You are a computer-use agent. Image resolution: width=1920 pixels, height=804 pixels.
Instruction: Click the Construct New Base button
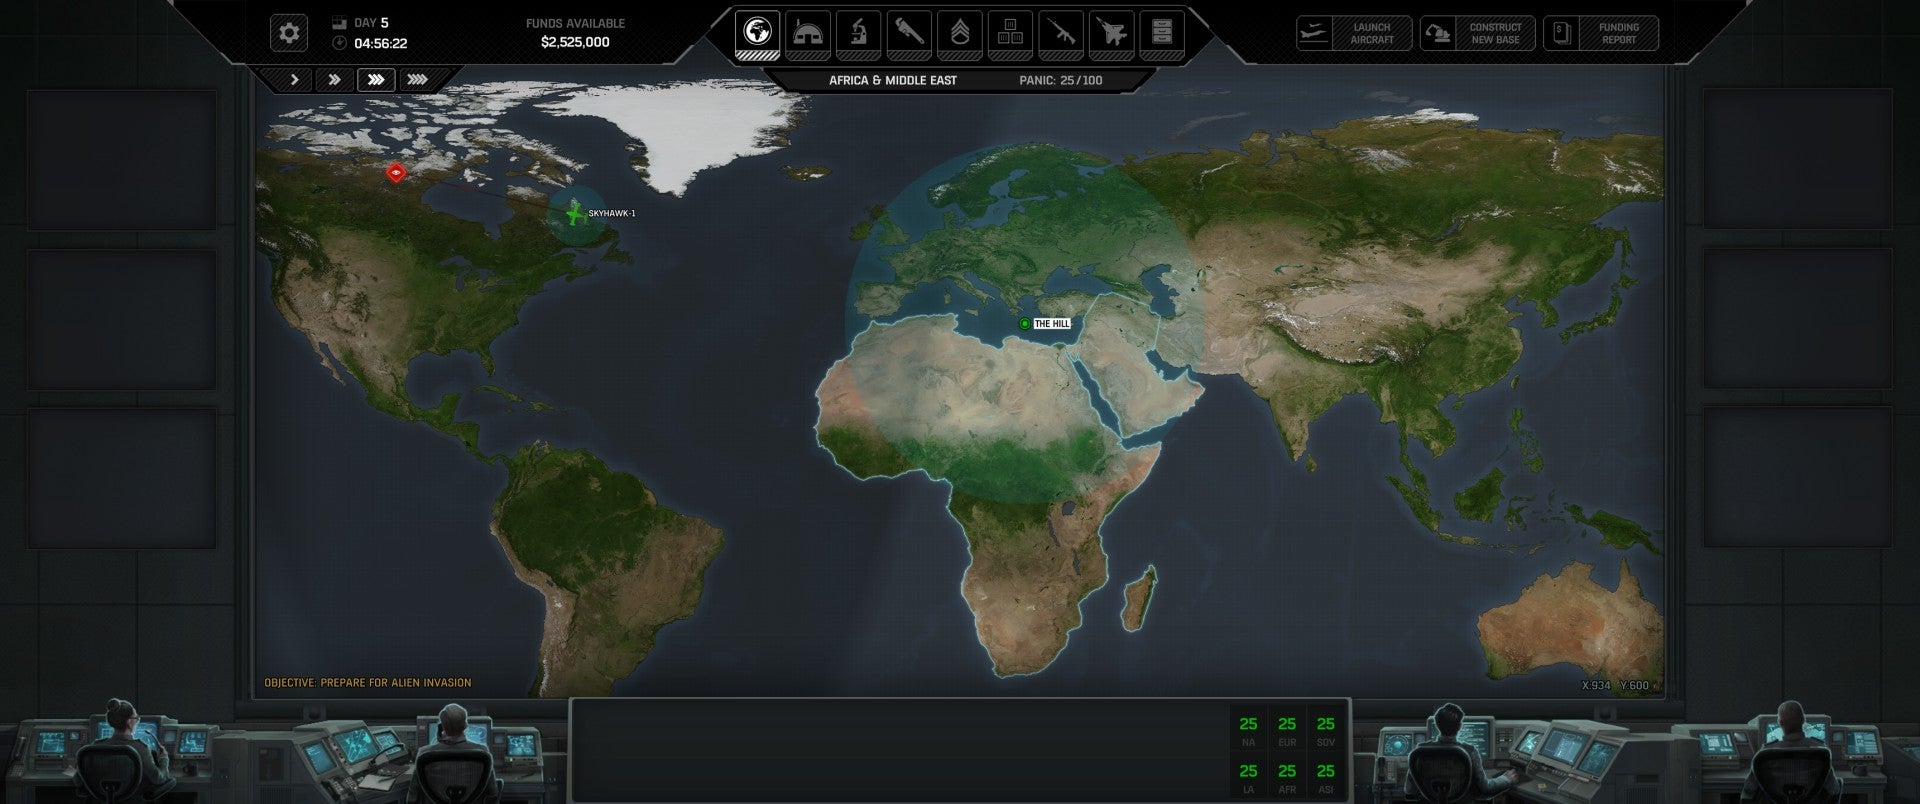[1477, 34]
